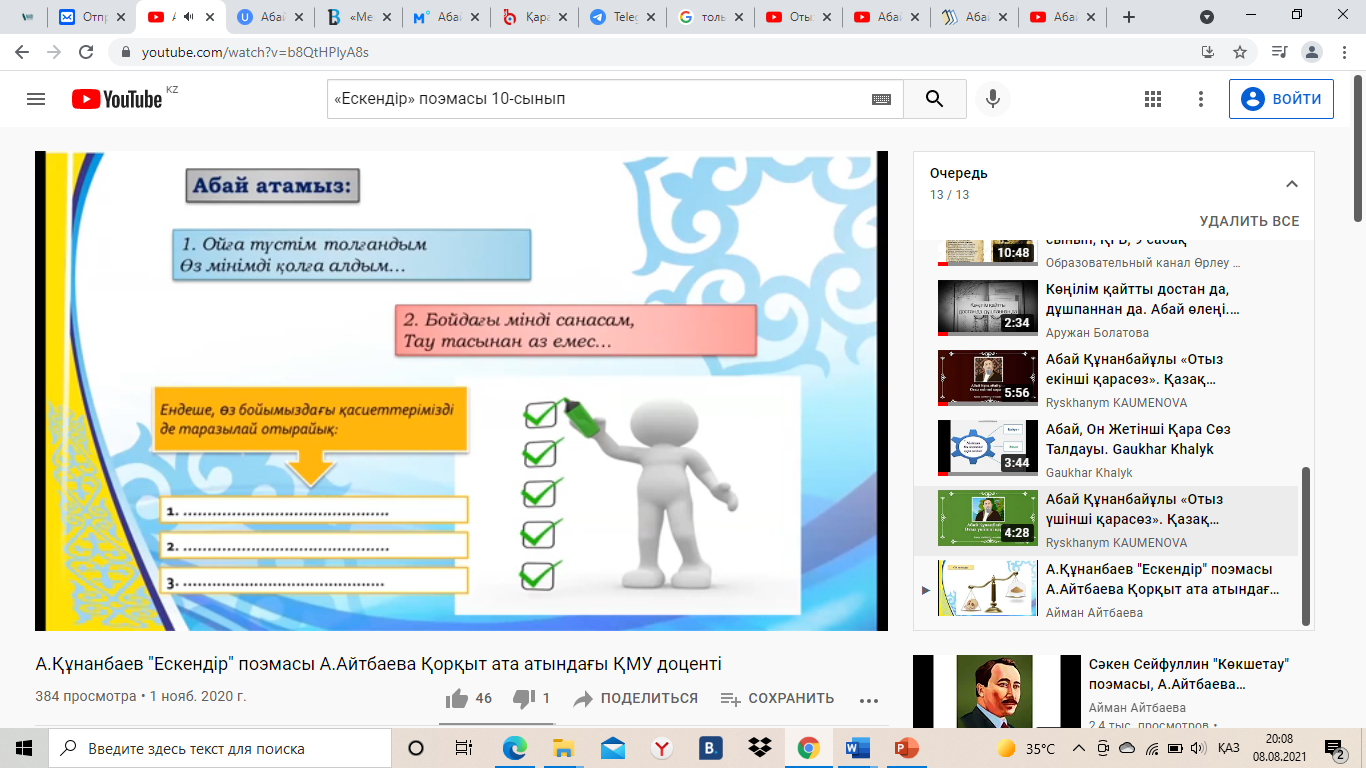Switch to the Кара tab

(534, 17)
